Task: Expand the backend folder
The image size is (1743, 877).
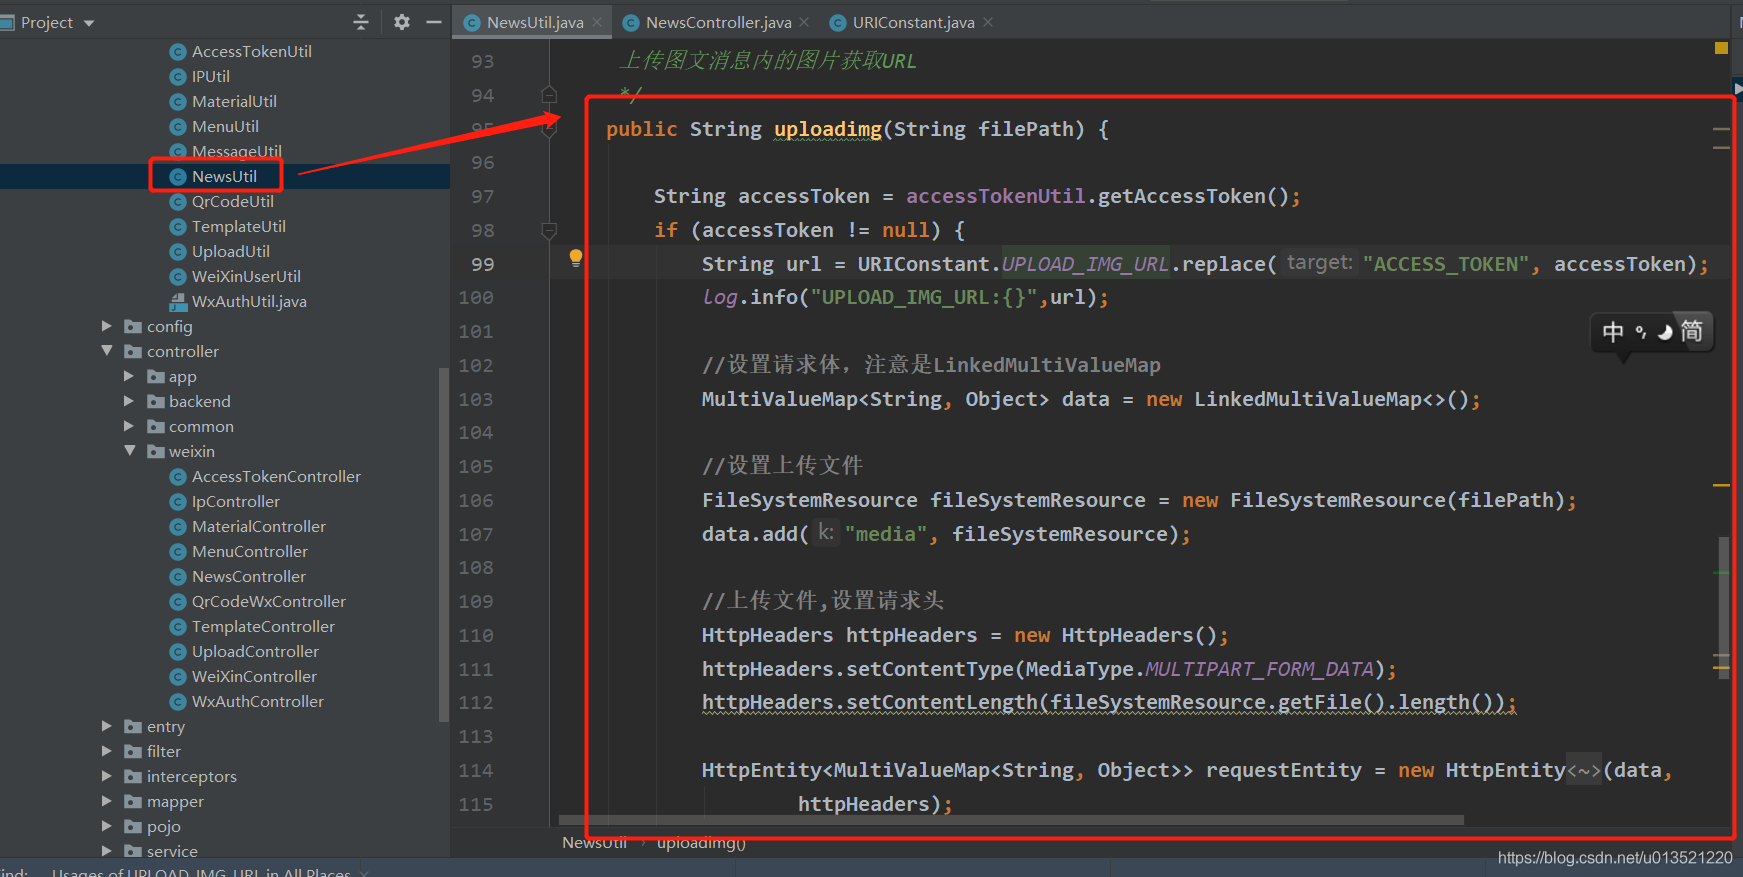Action: [x=128, y=401]
